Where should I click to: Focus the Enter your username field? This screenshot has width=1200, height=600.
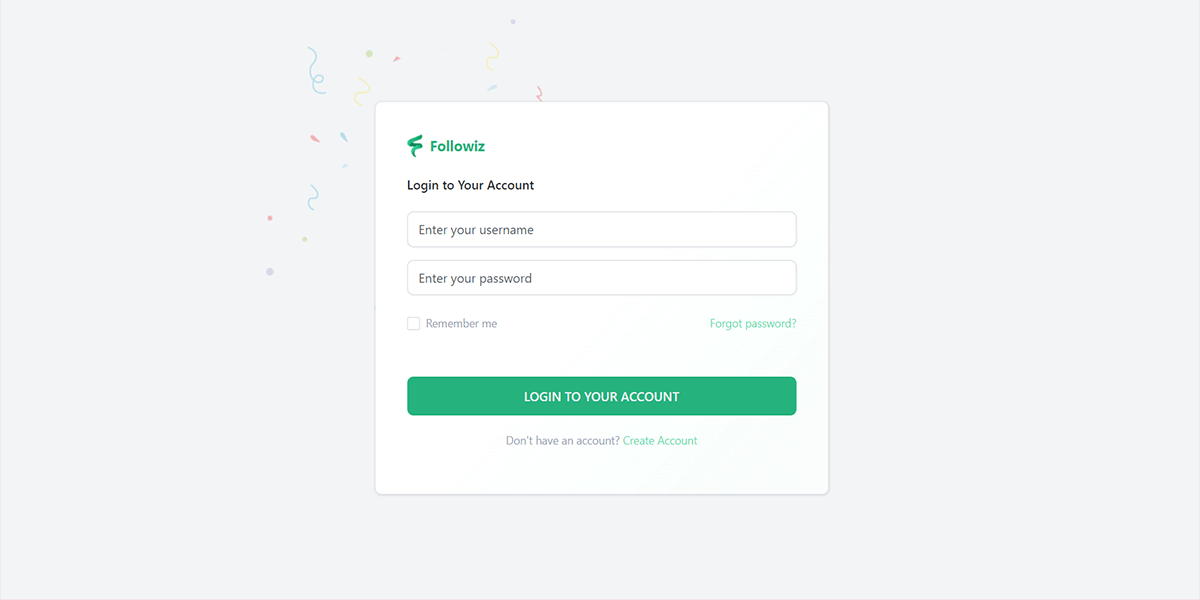coord(602,229)
